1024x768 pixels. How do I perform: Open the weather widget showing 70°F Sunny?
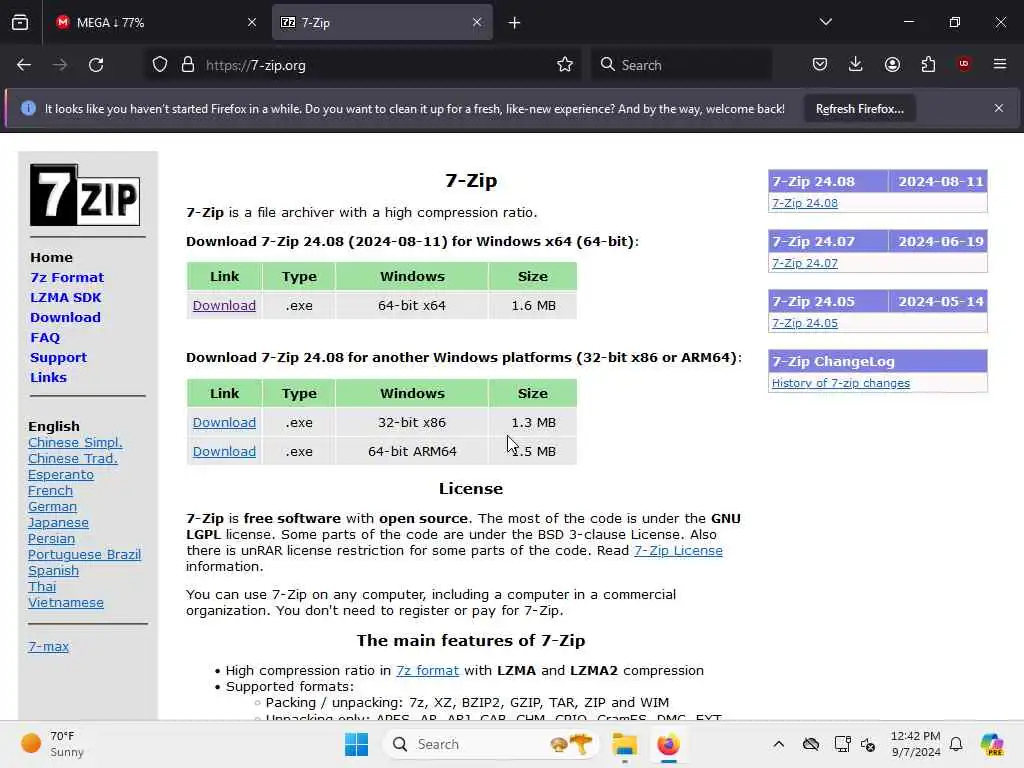(53, 744)
